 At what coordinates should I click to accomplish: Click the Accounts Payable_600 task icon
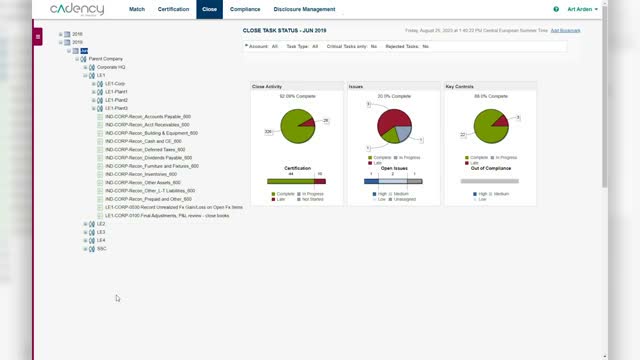[100, 117]
